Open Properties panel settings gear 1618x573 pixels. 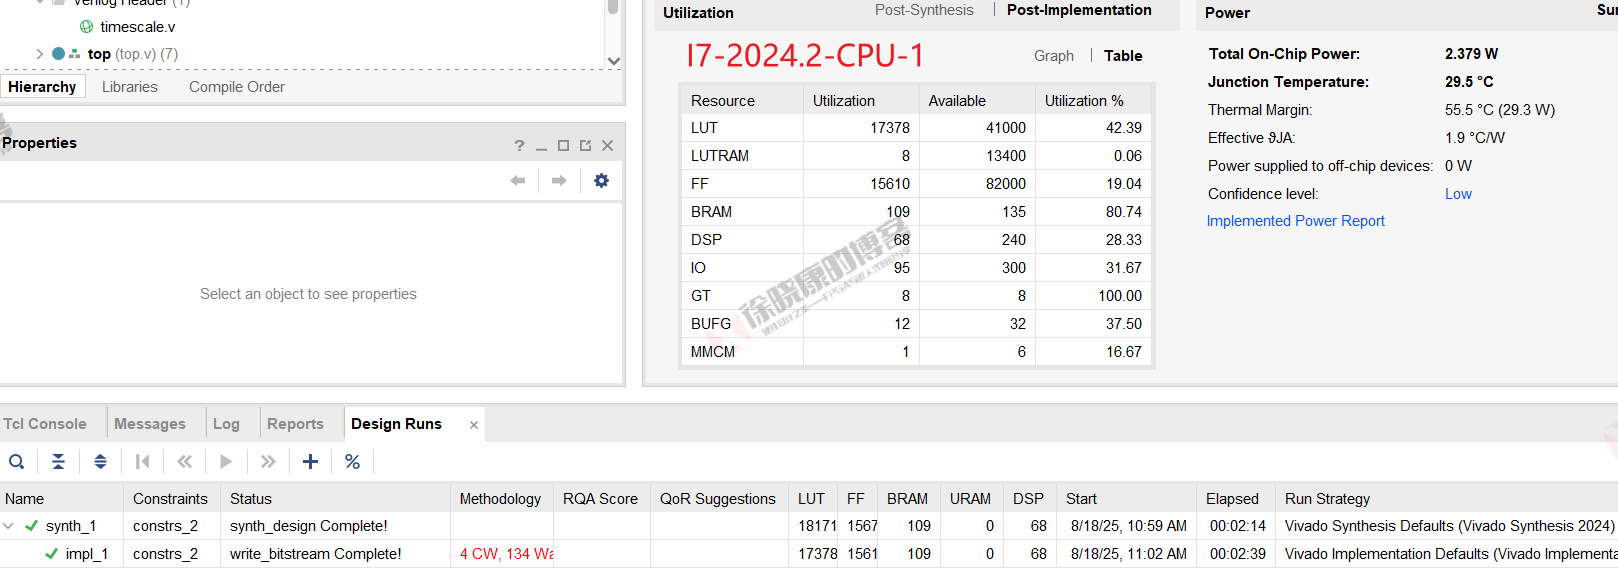[601, 181]
